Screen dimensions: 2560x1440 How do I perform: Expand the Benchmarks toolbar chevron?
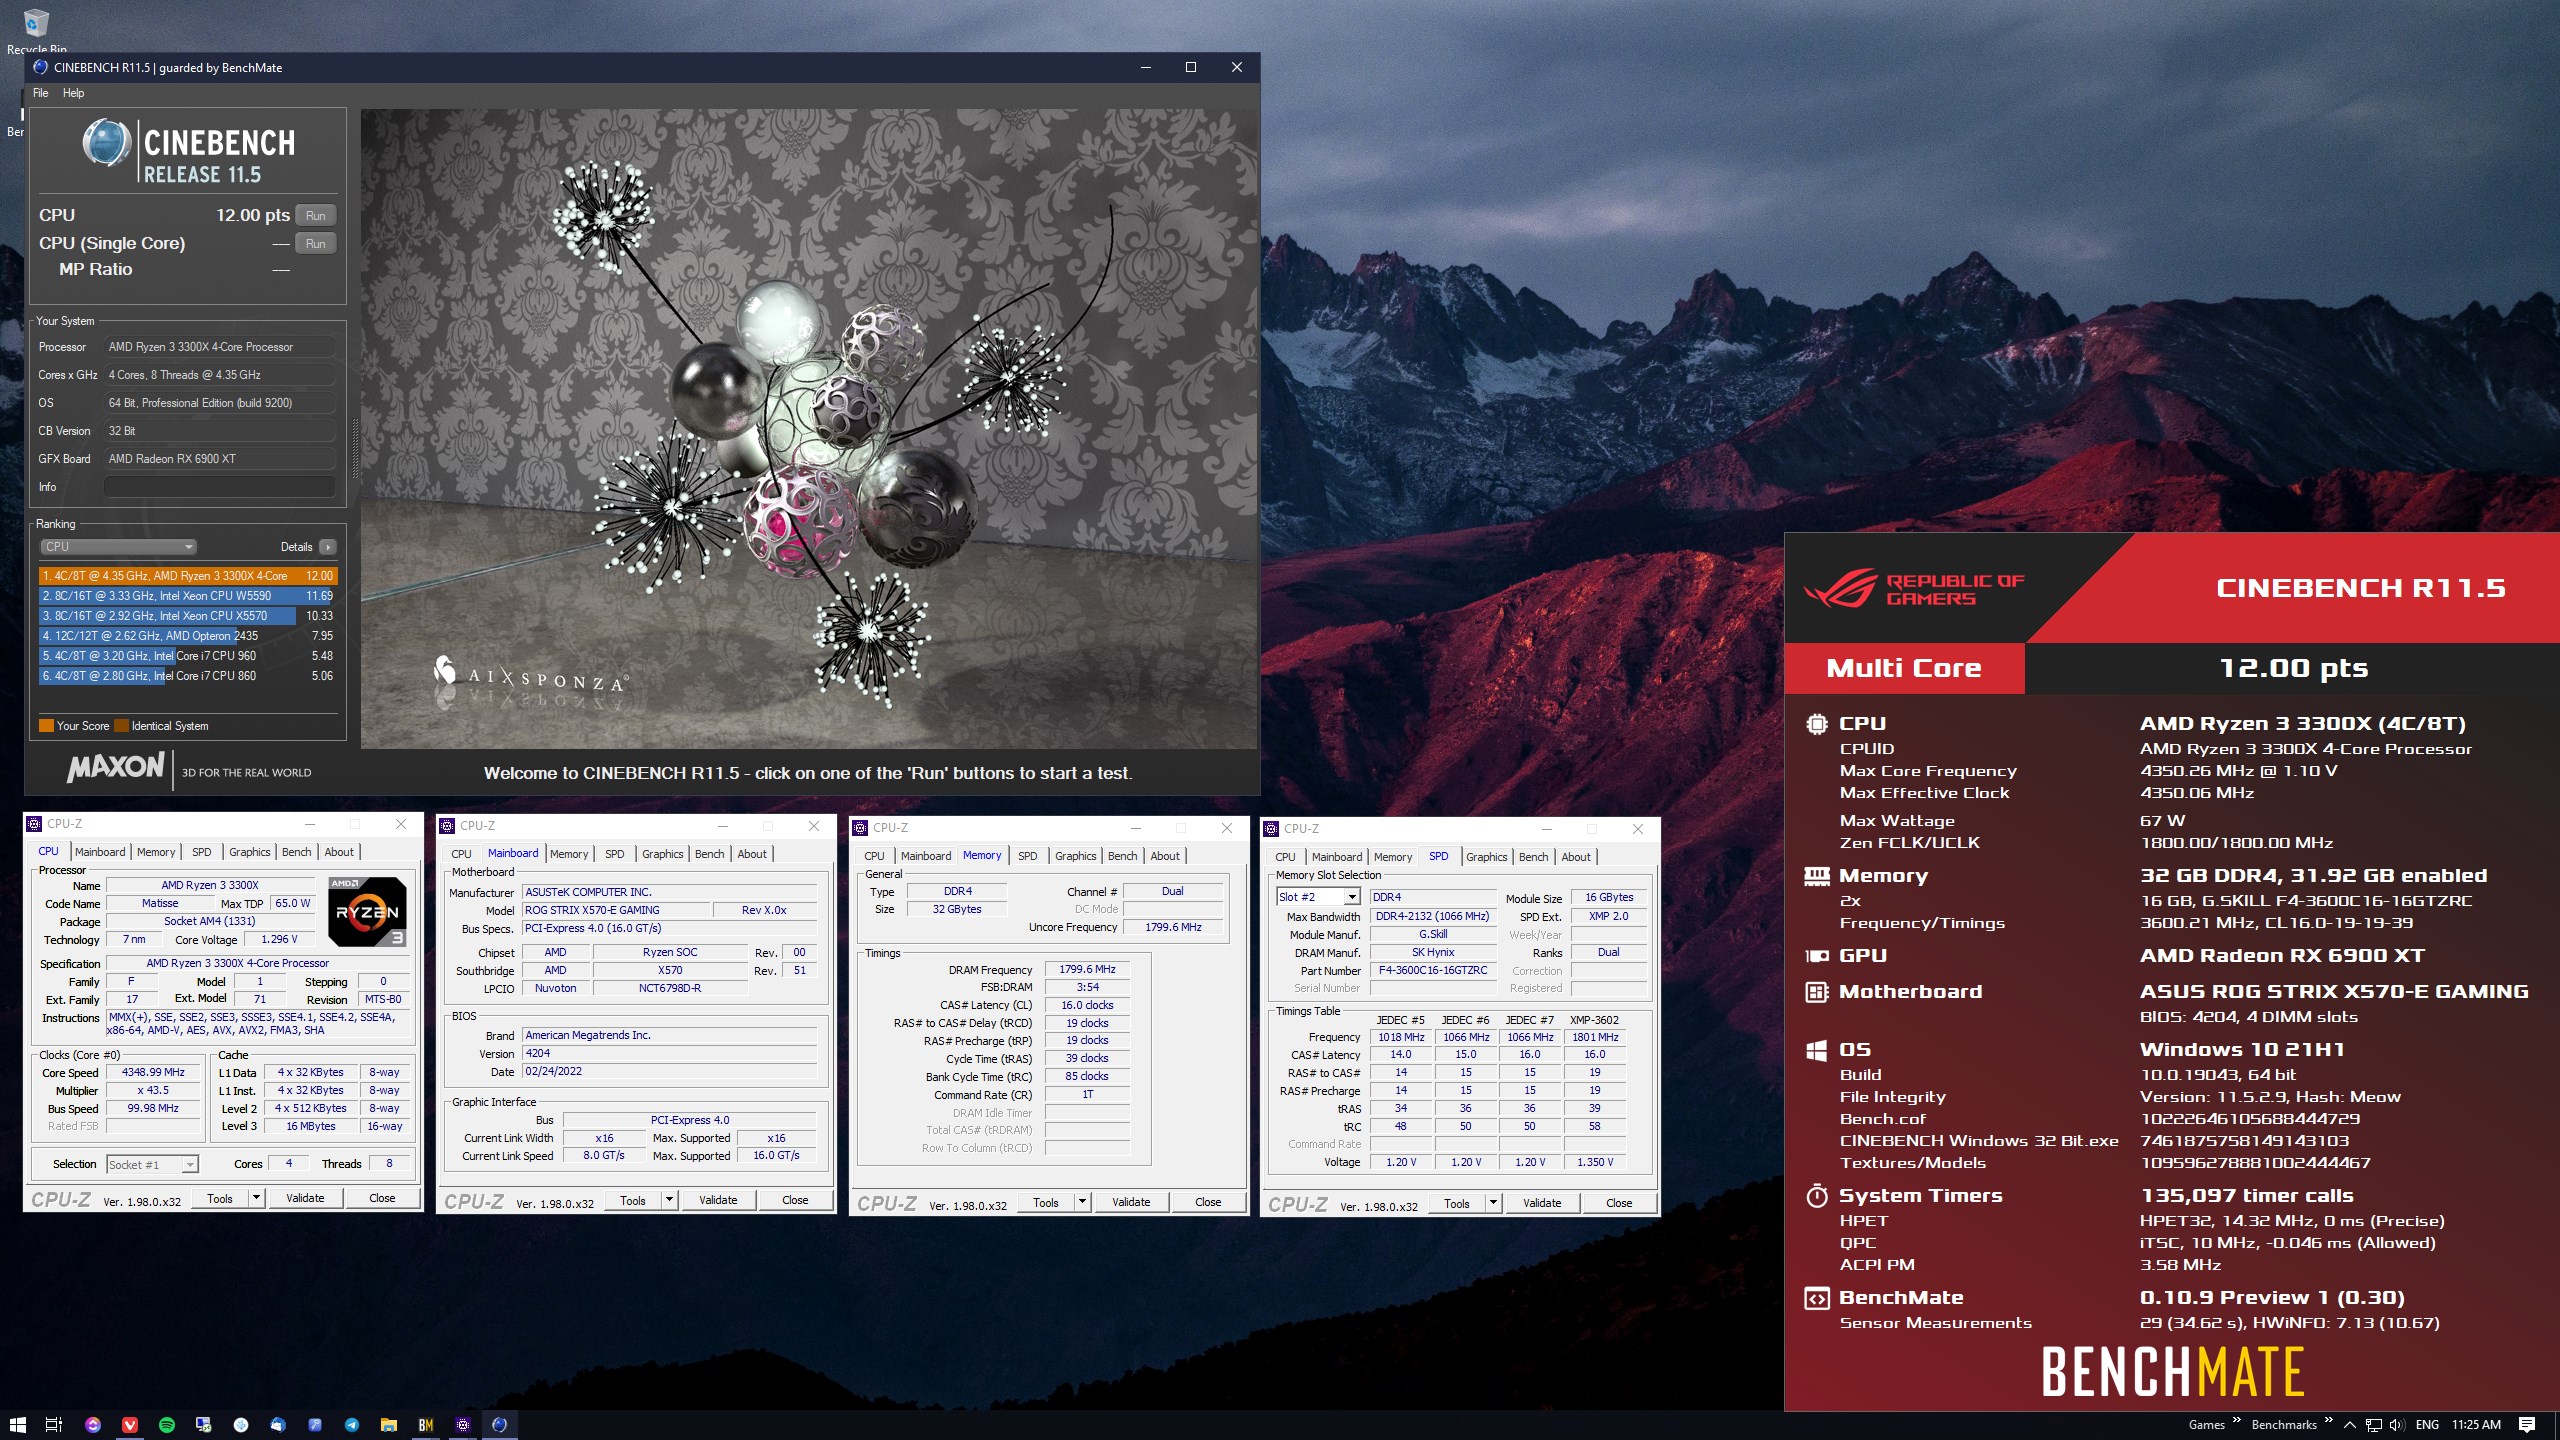point(2328,1421)
